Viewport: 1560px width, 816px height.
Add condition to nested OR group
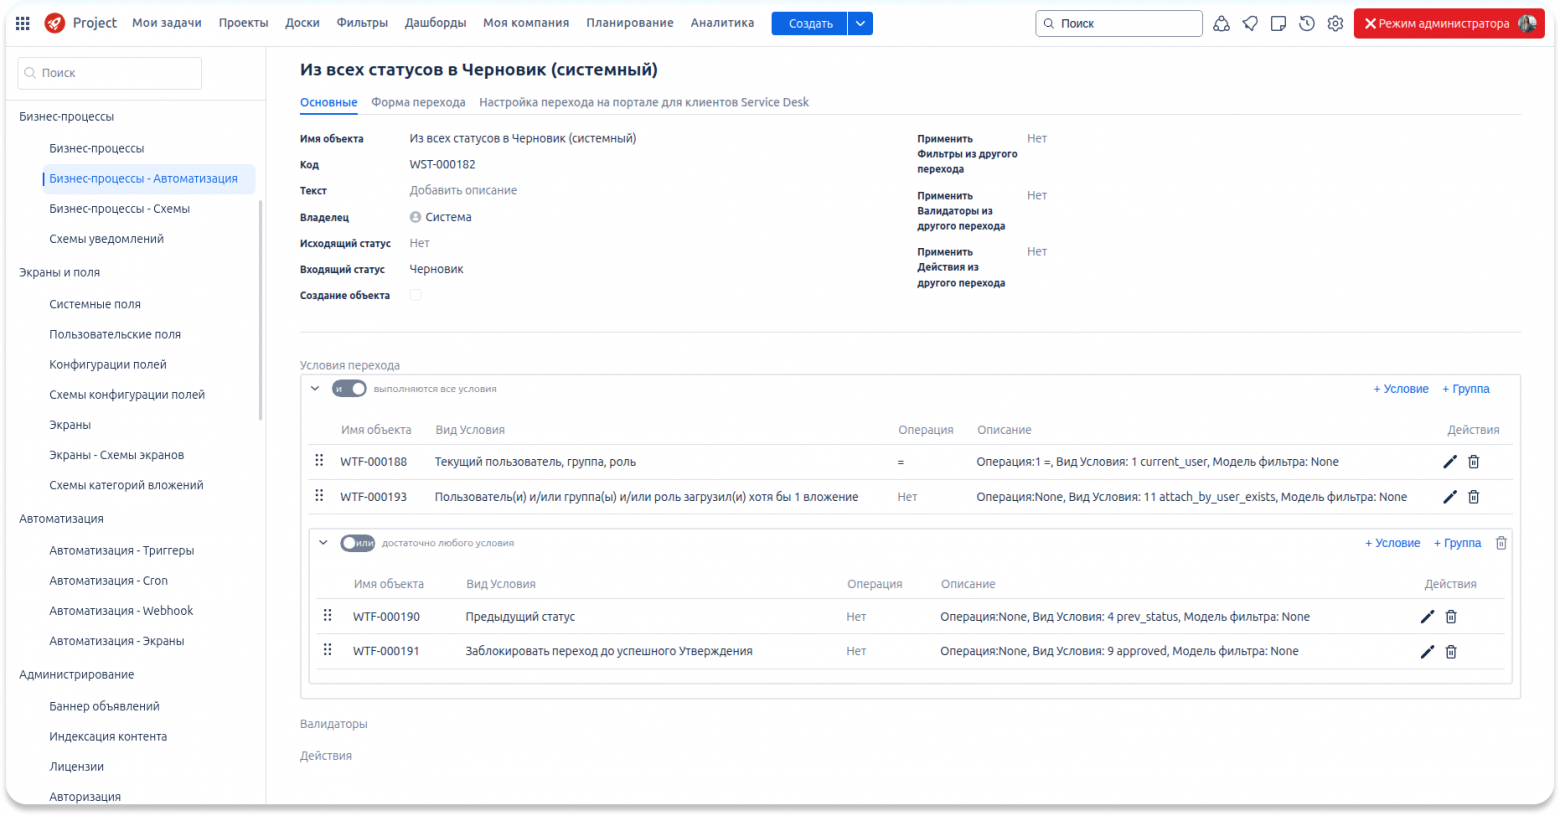1393,543
